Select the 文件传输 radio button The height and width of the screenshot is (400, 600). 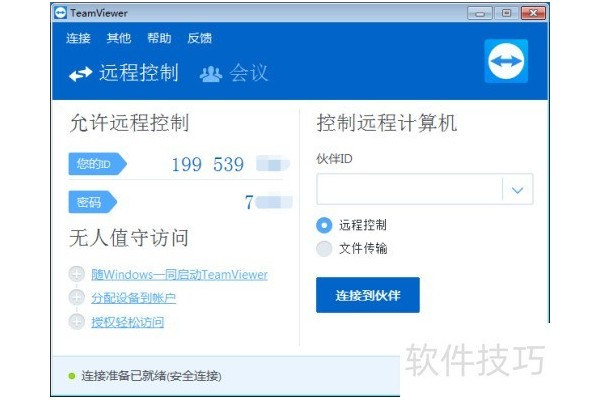pos(324,249)
